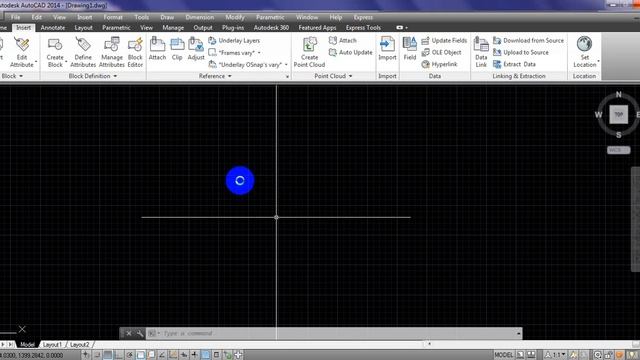
Task: Open Reference panel dialog launcher arrow
Action: click(x=287, y=76)
